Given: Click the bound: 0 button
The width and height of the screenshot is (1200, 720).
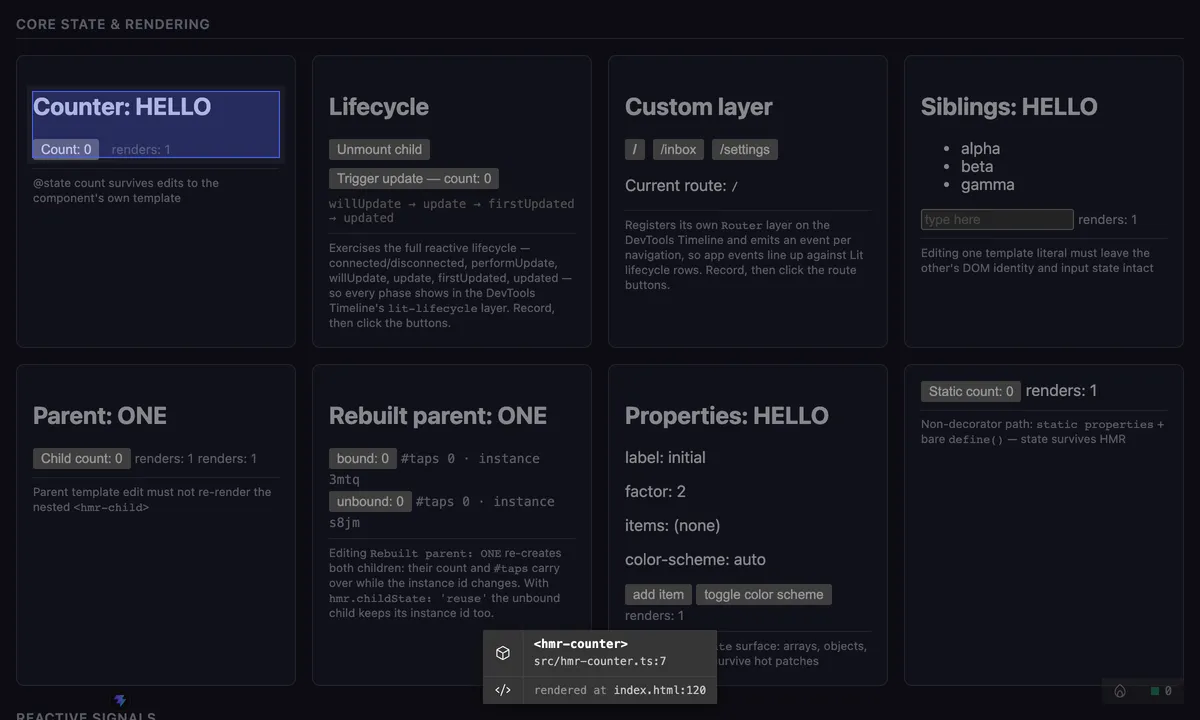Looking at the screenshot, I should pyautogui.click(x=363, y=458).
